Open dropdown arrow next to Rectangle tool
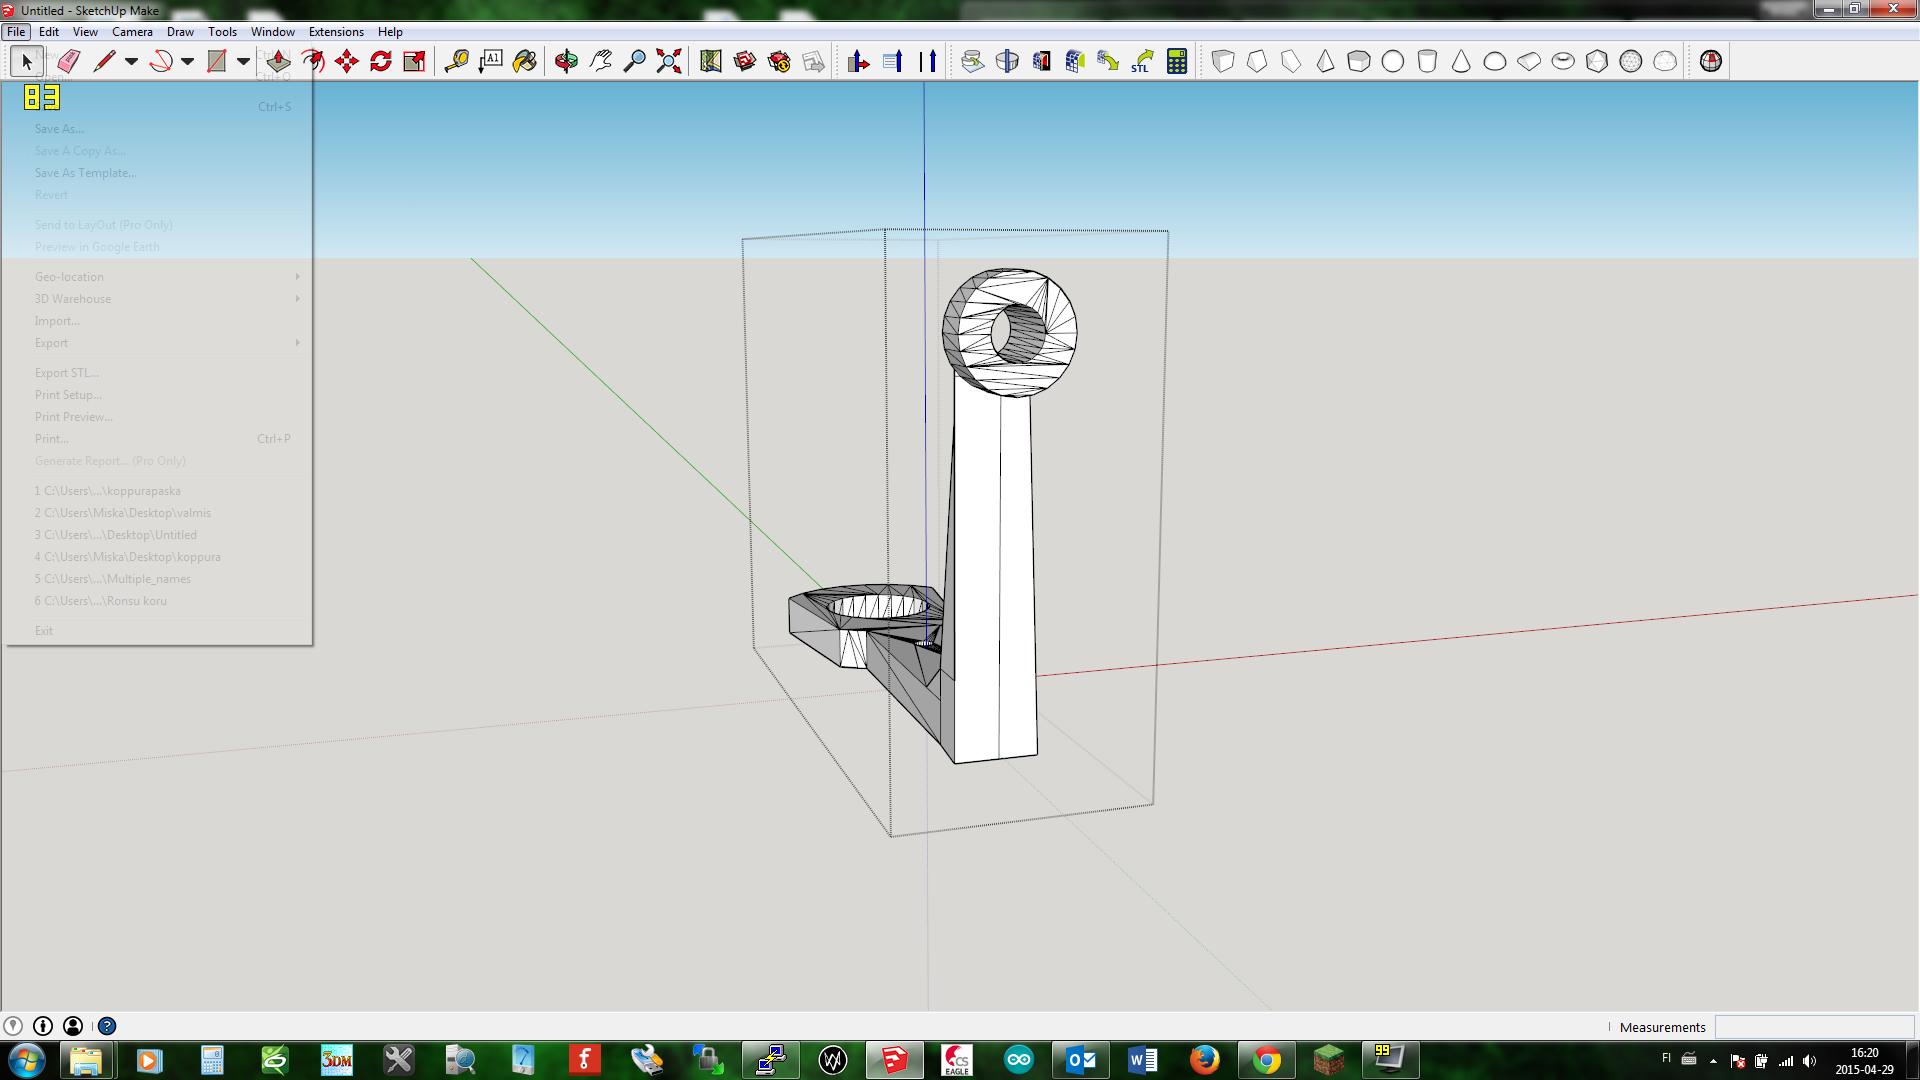The width and height of the screenshot is (1920, 1080). coord(243,61)
